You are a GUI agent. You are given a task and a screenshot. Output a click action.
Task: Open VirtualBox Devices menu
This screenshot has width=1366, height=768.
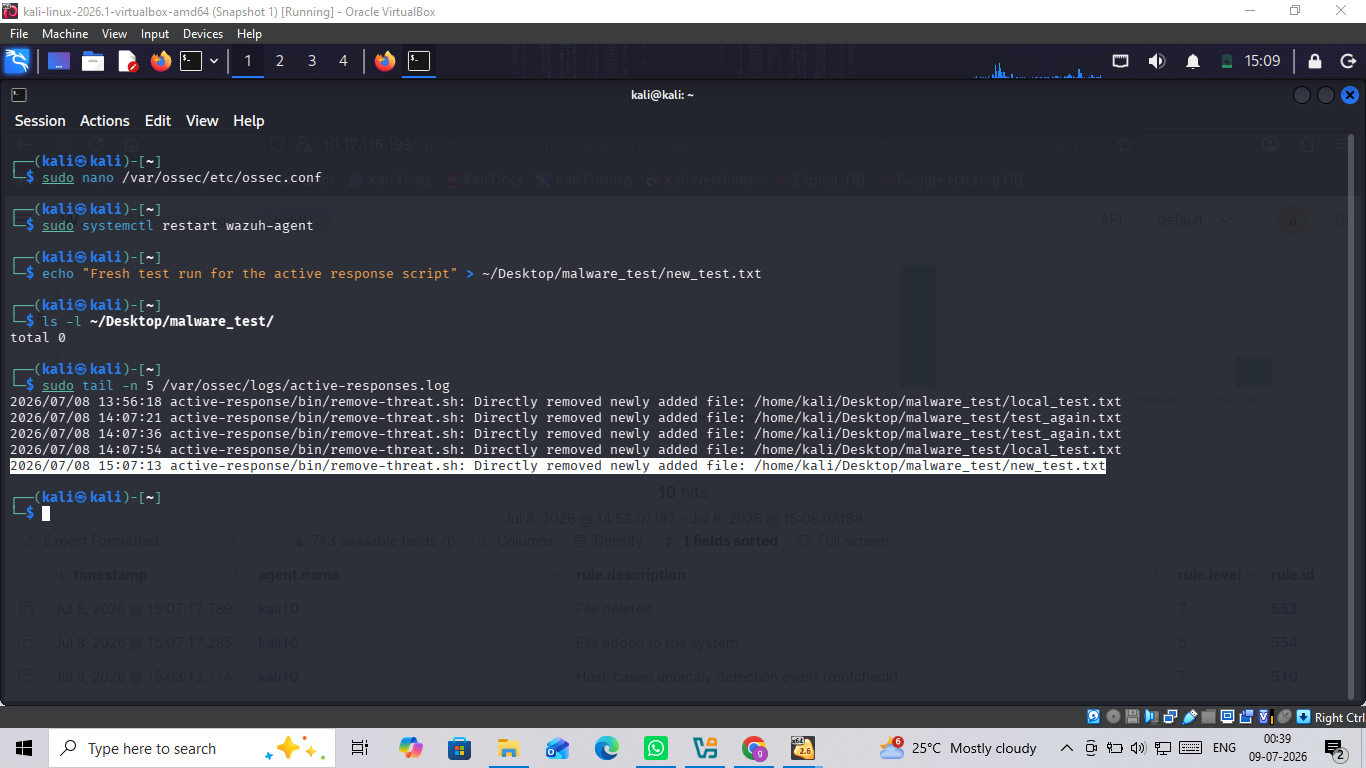203,34
